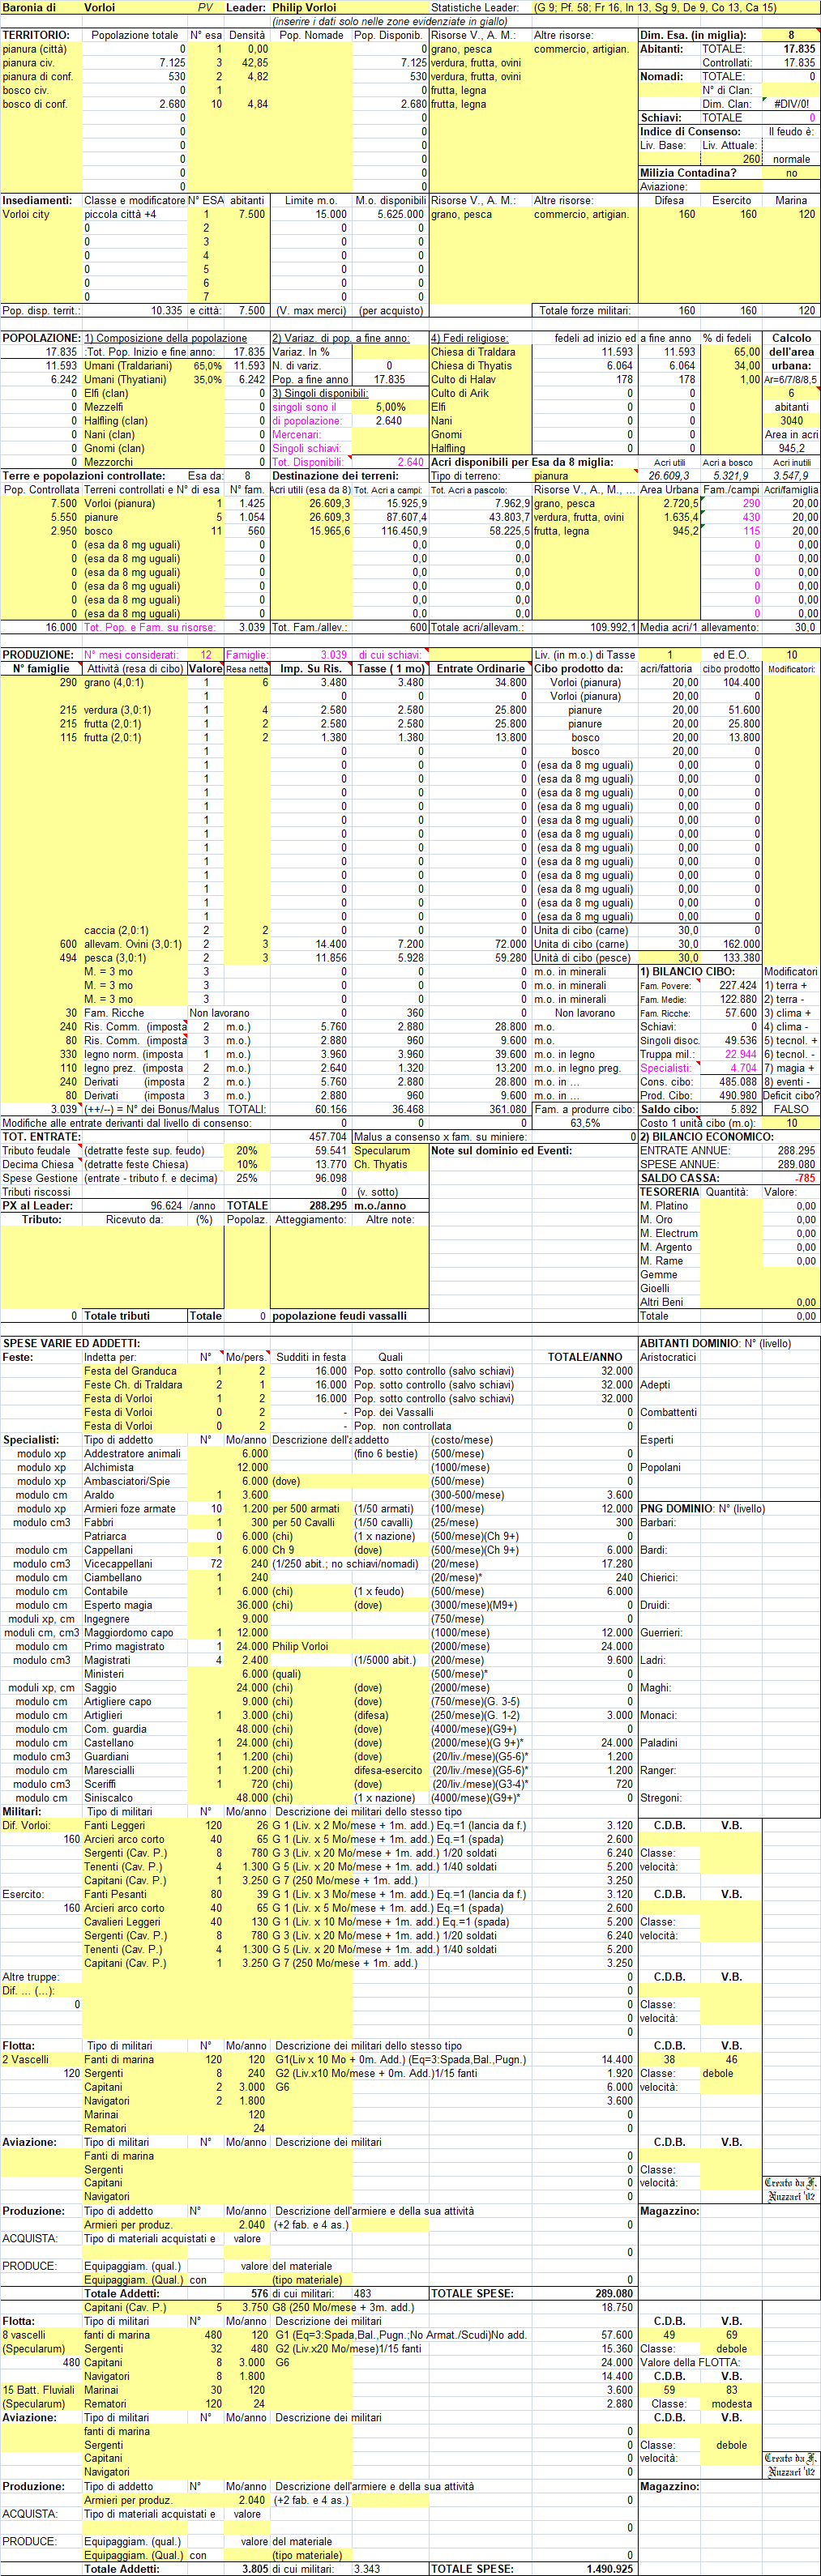The image size is (821, 2576).
Task: Select the '2) BILANCIO ECONOMICO:' heading
Action: click(x=707, y=1137)
